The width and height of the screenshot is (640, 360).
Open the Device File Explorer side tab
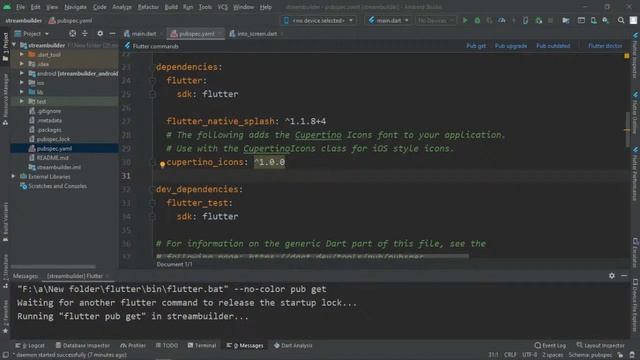(x=635, y=305)
